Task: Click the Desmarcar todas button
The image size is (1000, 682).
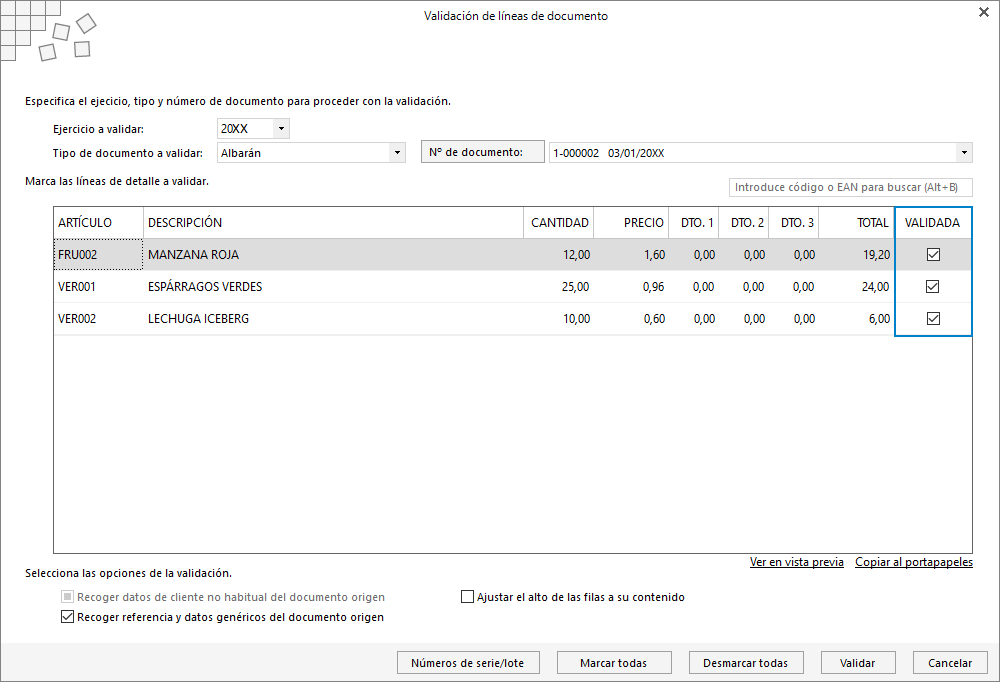Action: click(746, 663)
